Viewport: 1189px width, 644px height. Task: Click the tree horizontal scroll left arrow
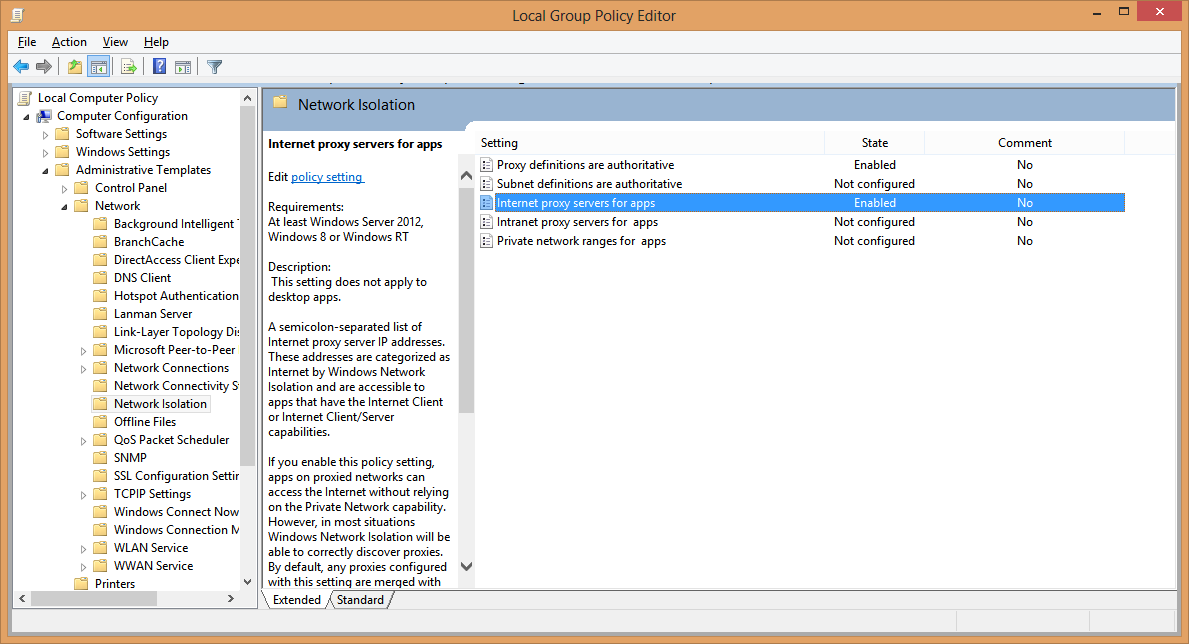(x=22, y=598)
